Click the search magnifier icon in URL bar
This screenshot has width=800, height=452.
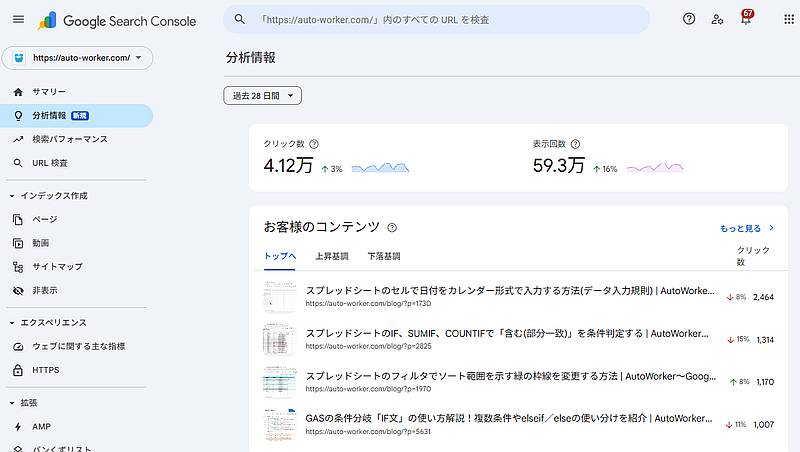[239, 19]
